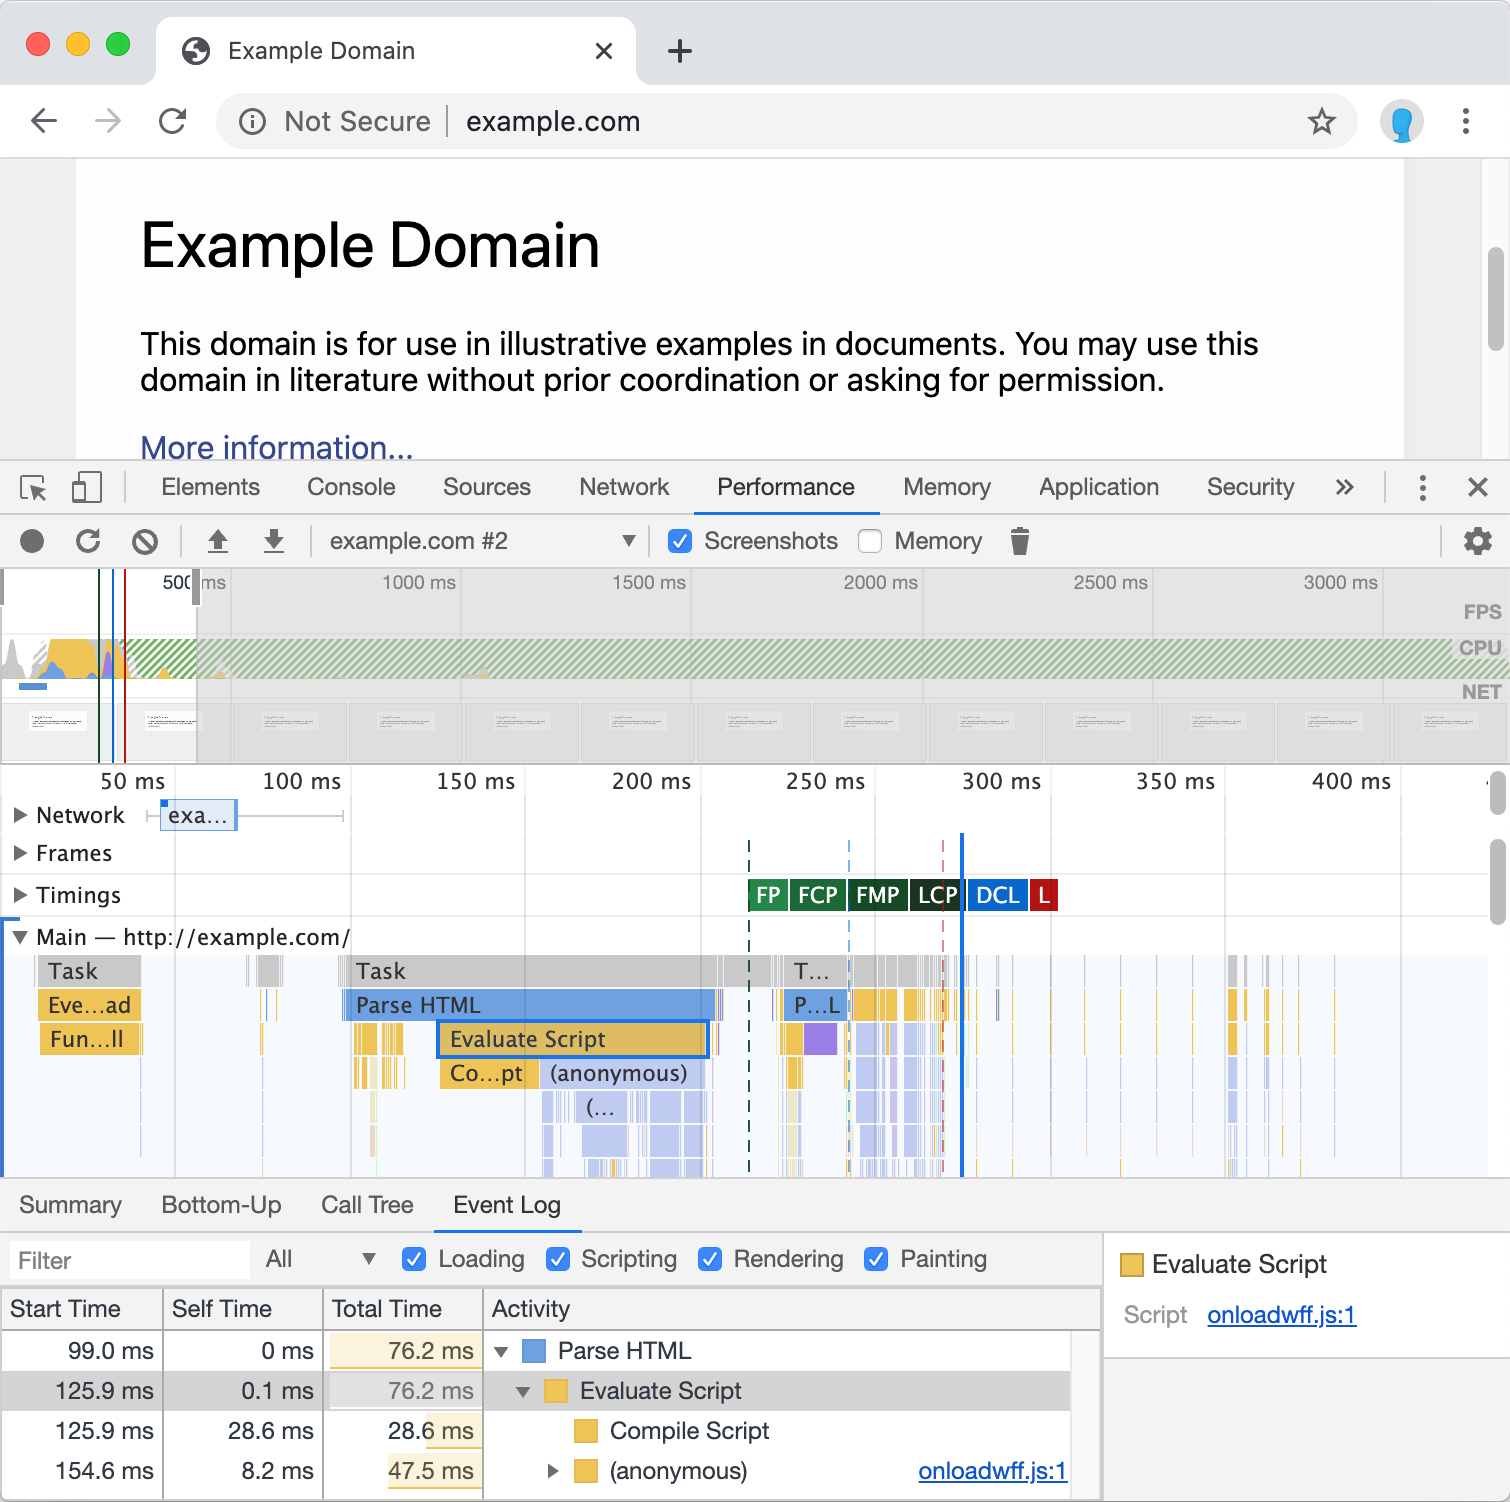Switch to the Network tab
Image resolution: width=1510 pixels, height=1502 pixels.
[624, 487]
